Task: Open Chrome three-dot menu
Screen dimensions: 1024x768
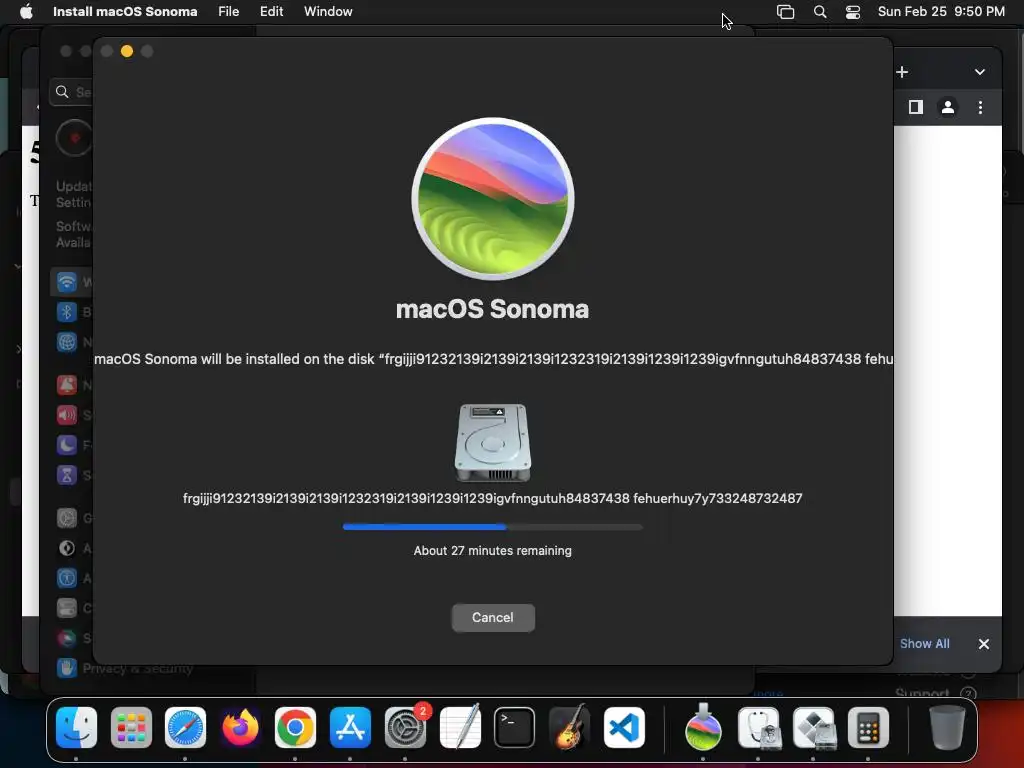Action: pos(980,107)
